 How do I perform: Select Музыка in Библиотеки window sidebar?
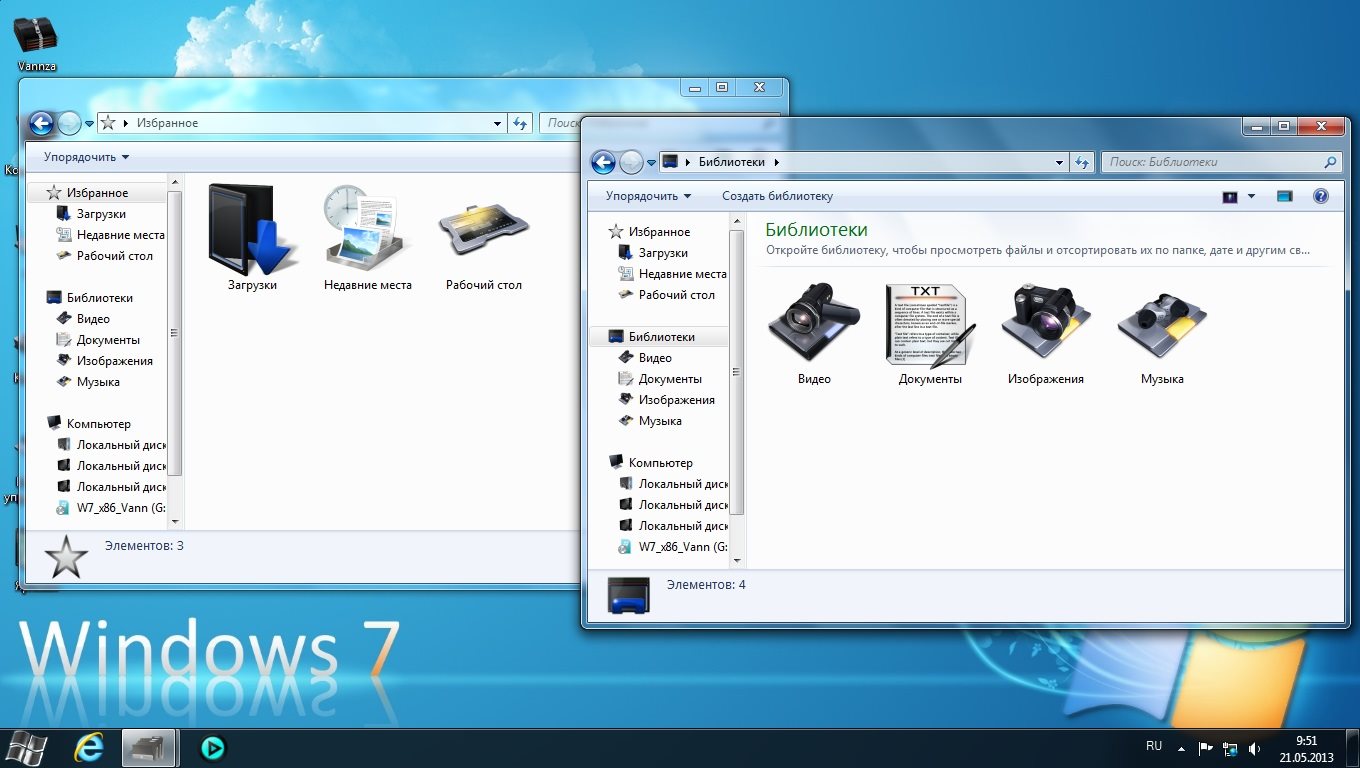pos(660,421)
